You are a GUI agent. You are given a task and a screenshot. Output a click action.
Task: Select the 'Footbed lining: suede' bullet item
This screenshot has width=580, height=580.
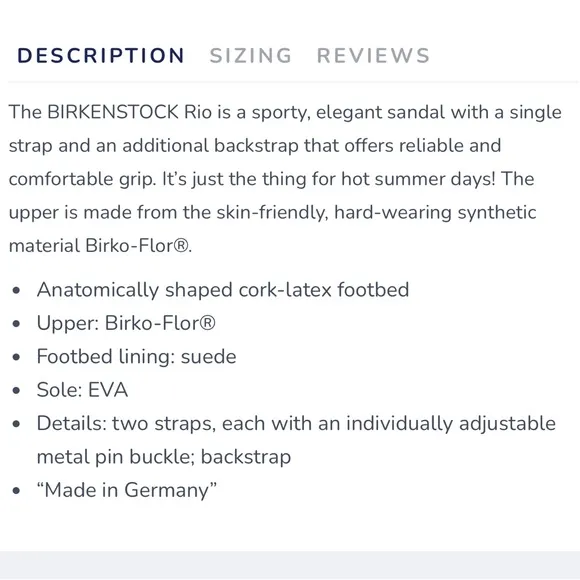(x=136, y=357)
